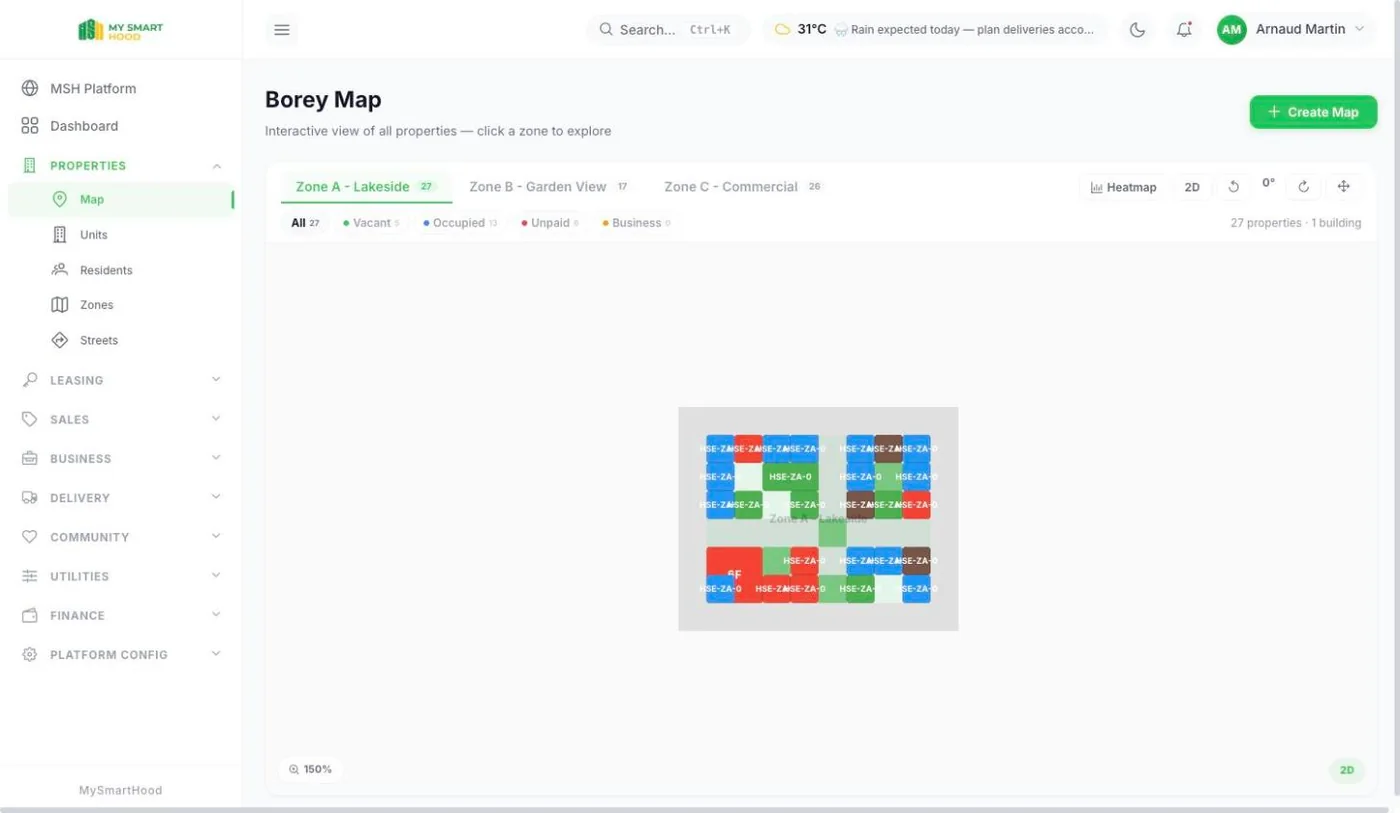Click the Create Map button
The width and height of the screenshot is (1400, 813).
[x=1313, y=112]
